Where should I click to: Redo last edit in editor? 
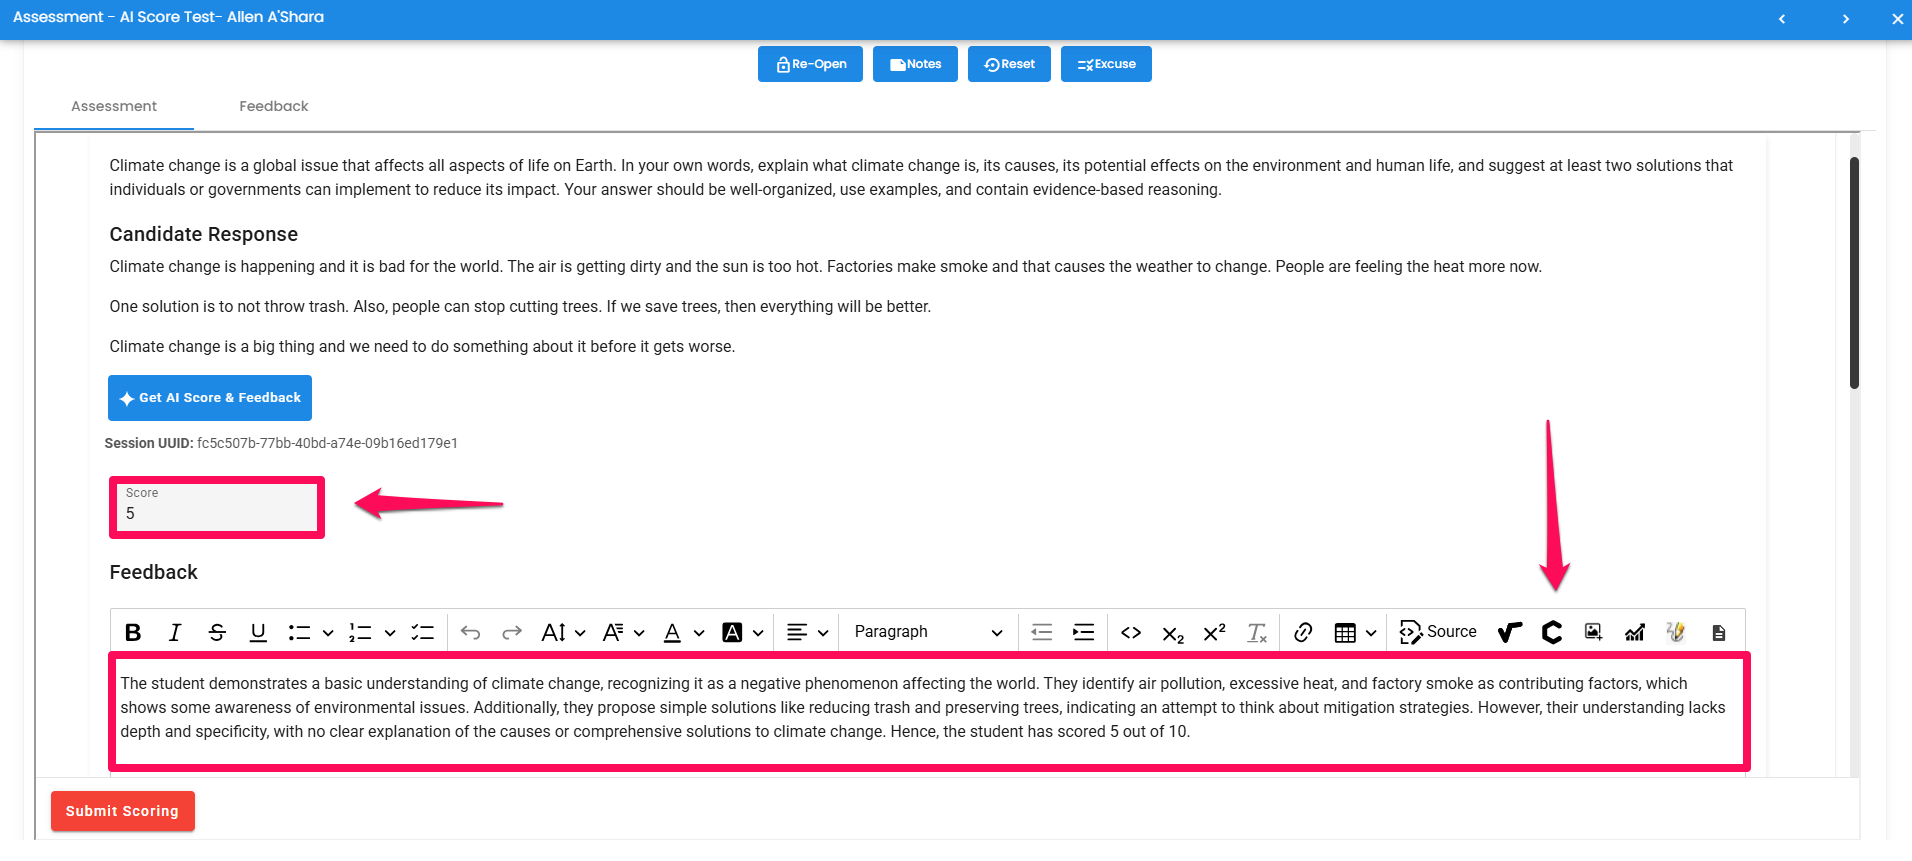tap(512, 632)
